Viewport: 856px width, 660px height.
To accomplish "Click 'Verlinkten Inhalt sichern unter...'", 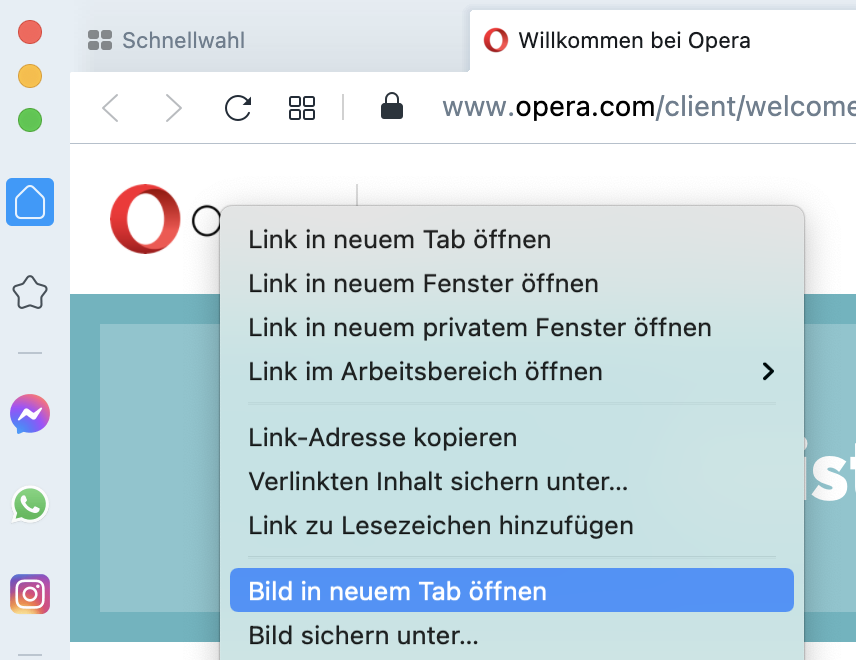I will pos(438,481).
